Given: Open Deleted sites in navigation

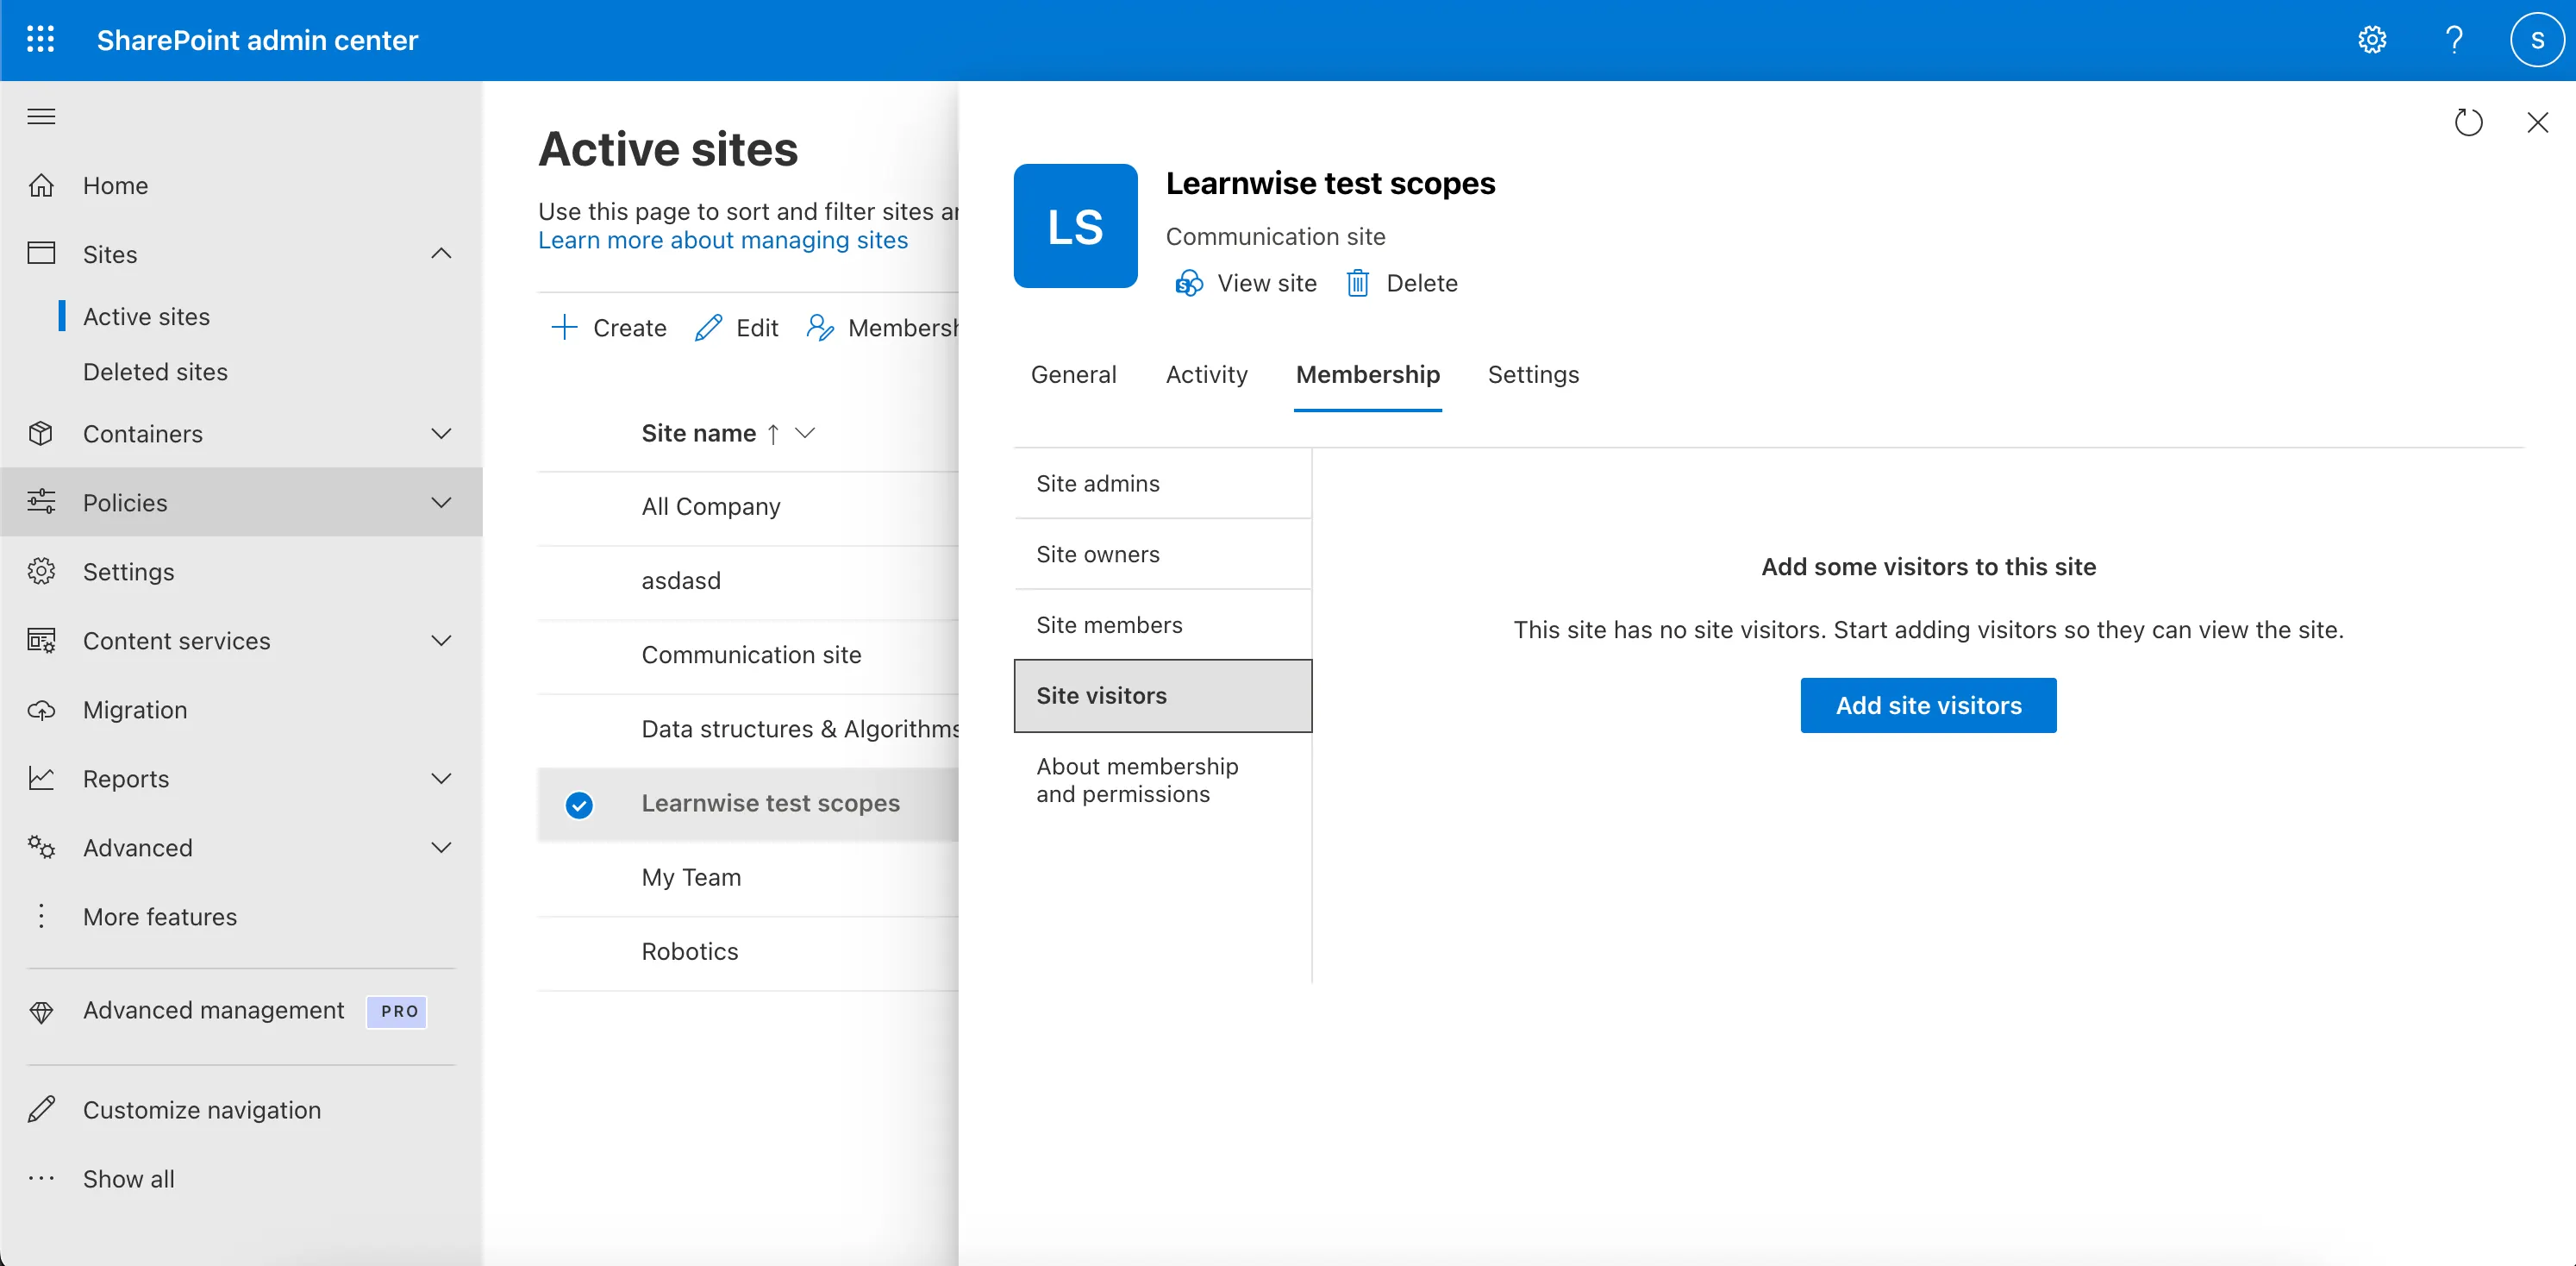Looking at the screenshot, I should [x=155, y=372].
